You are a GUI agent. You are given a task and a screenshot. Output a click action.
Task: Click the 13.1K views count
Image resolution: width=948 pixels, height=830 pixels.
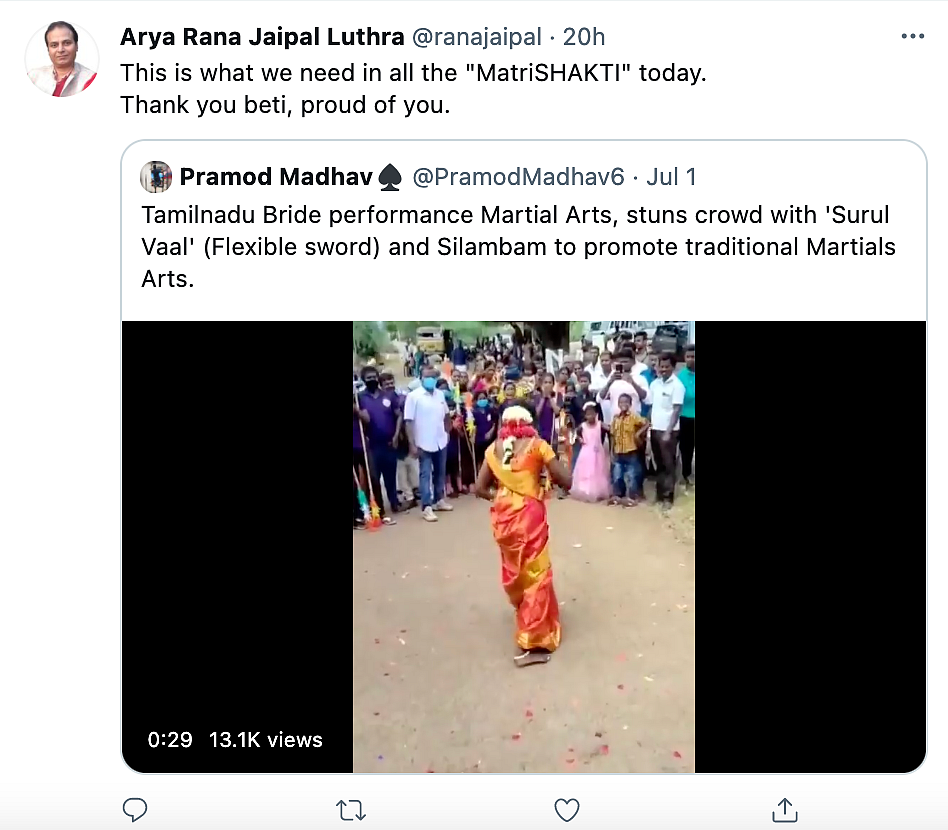pyautogui.click(x=265, y=740)
